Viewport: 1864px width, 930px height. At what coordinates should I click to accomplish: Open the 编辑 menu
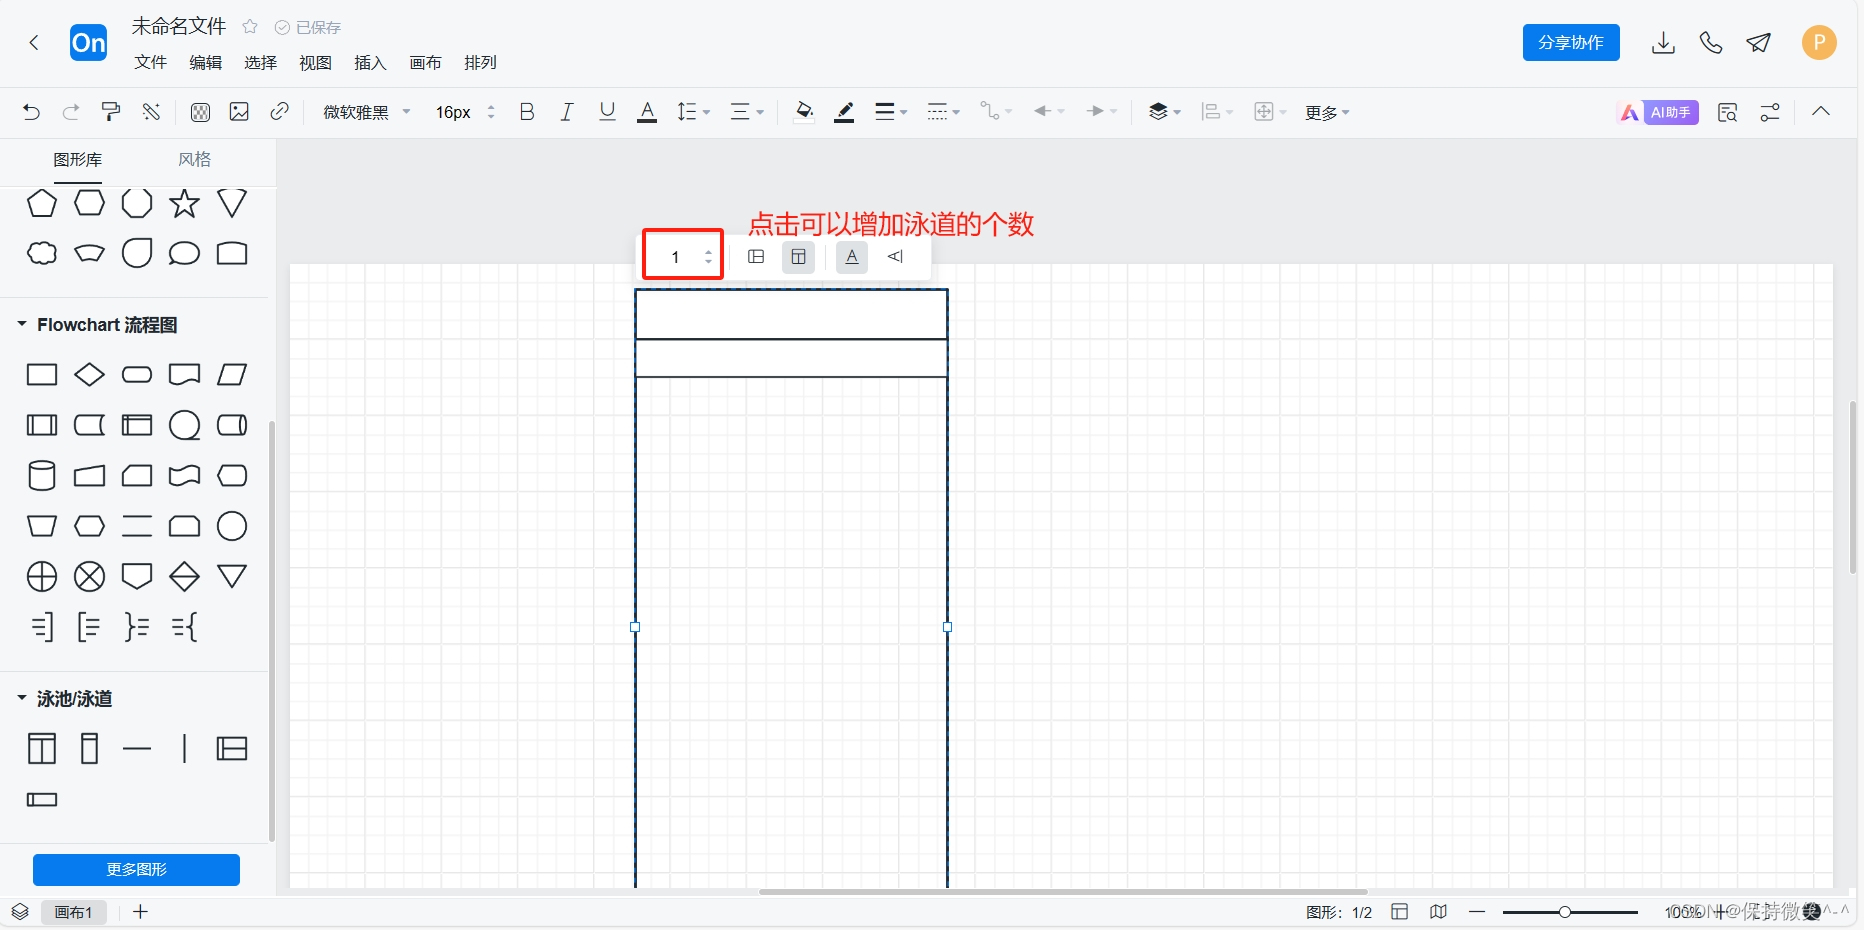206,62
